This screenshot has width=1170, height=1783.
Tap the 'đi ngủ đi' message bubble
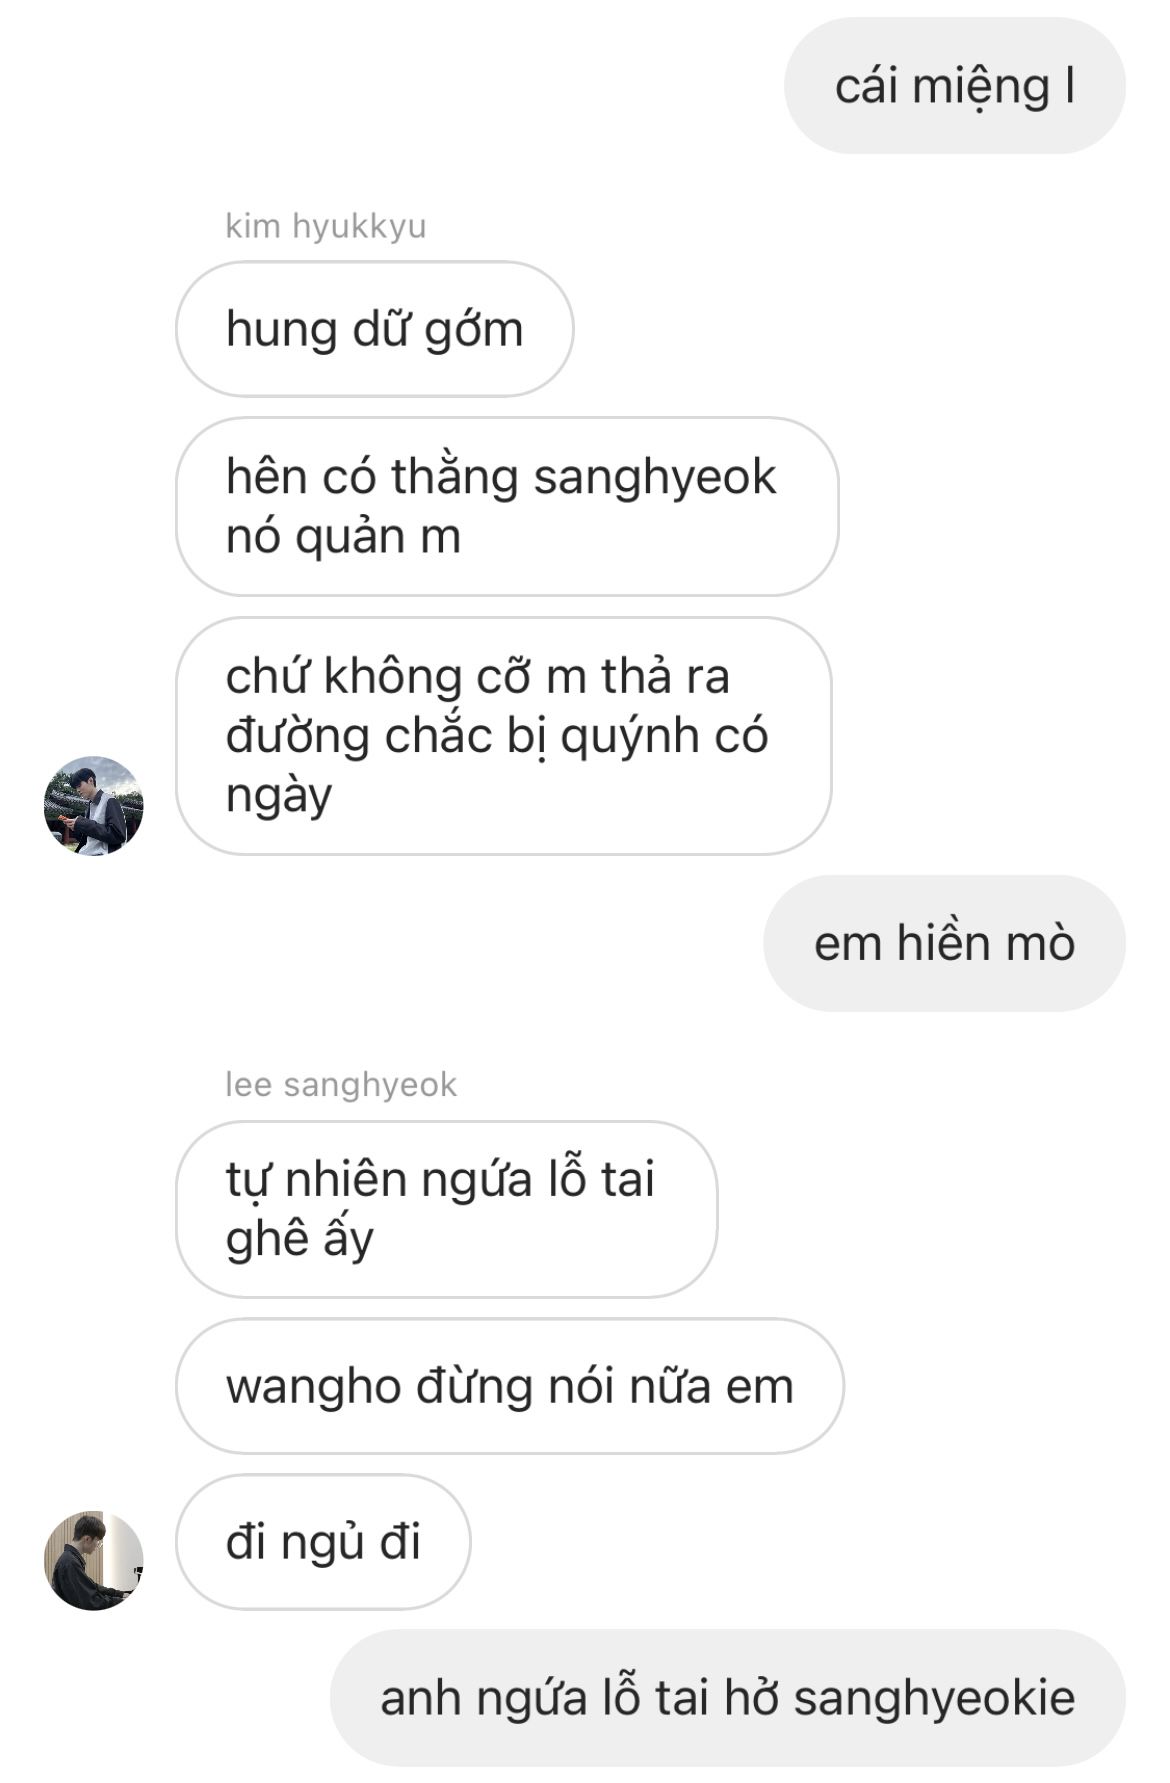pos(323,1542)
